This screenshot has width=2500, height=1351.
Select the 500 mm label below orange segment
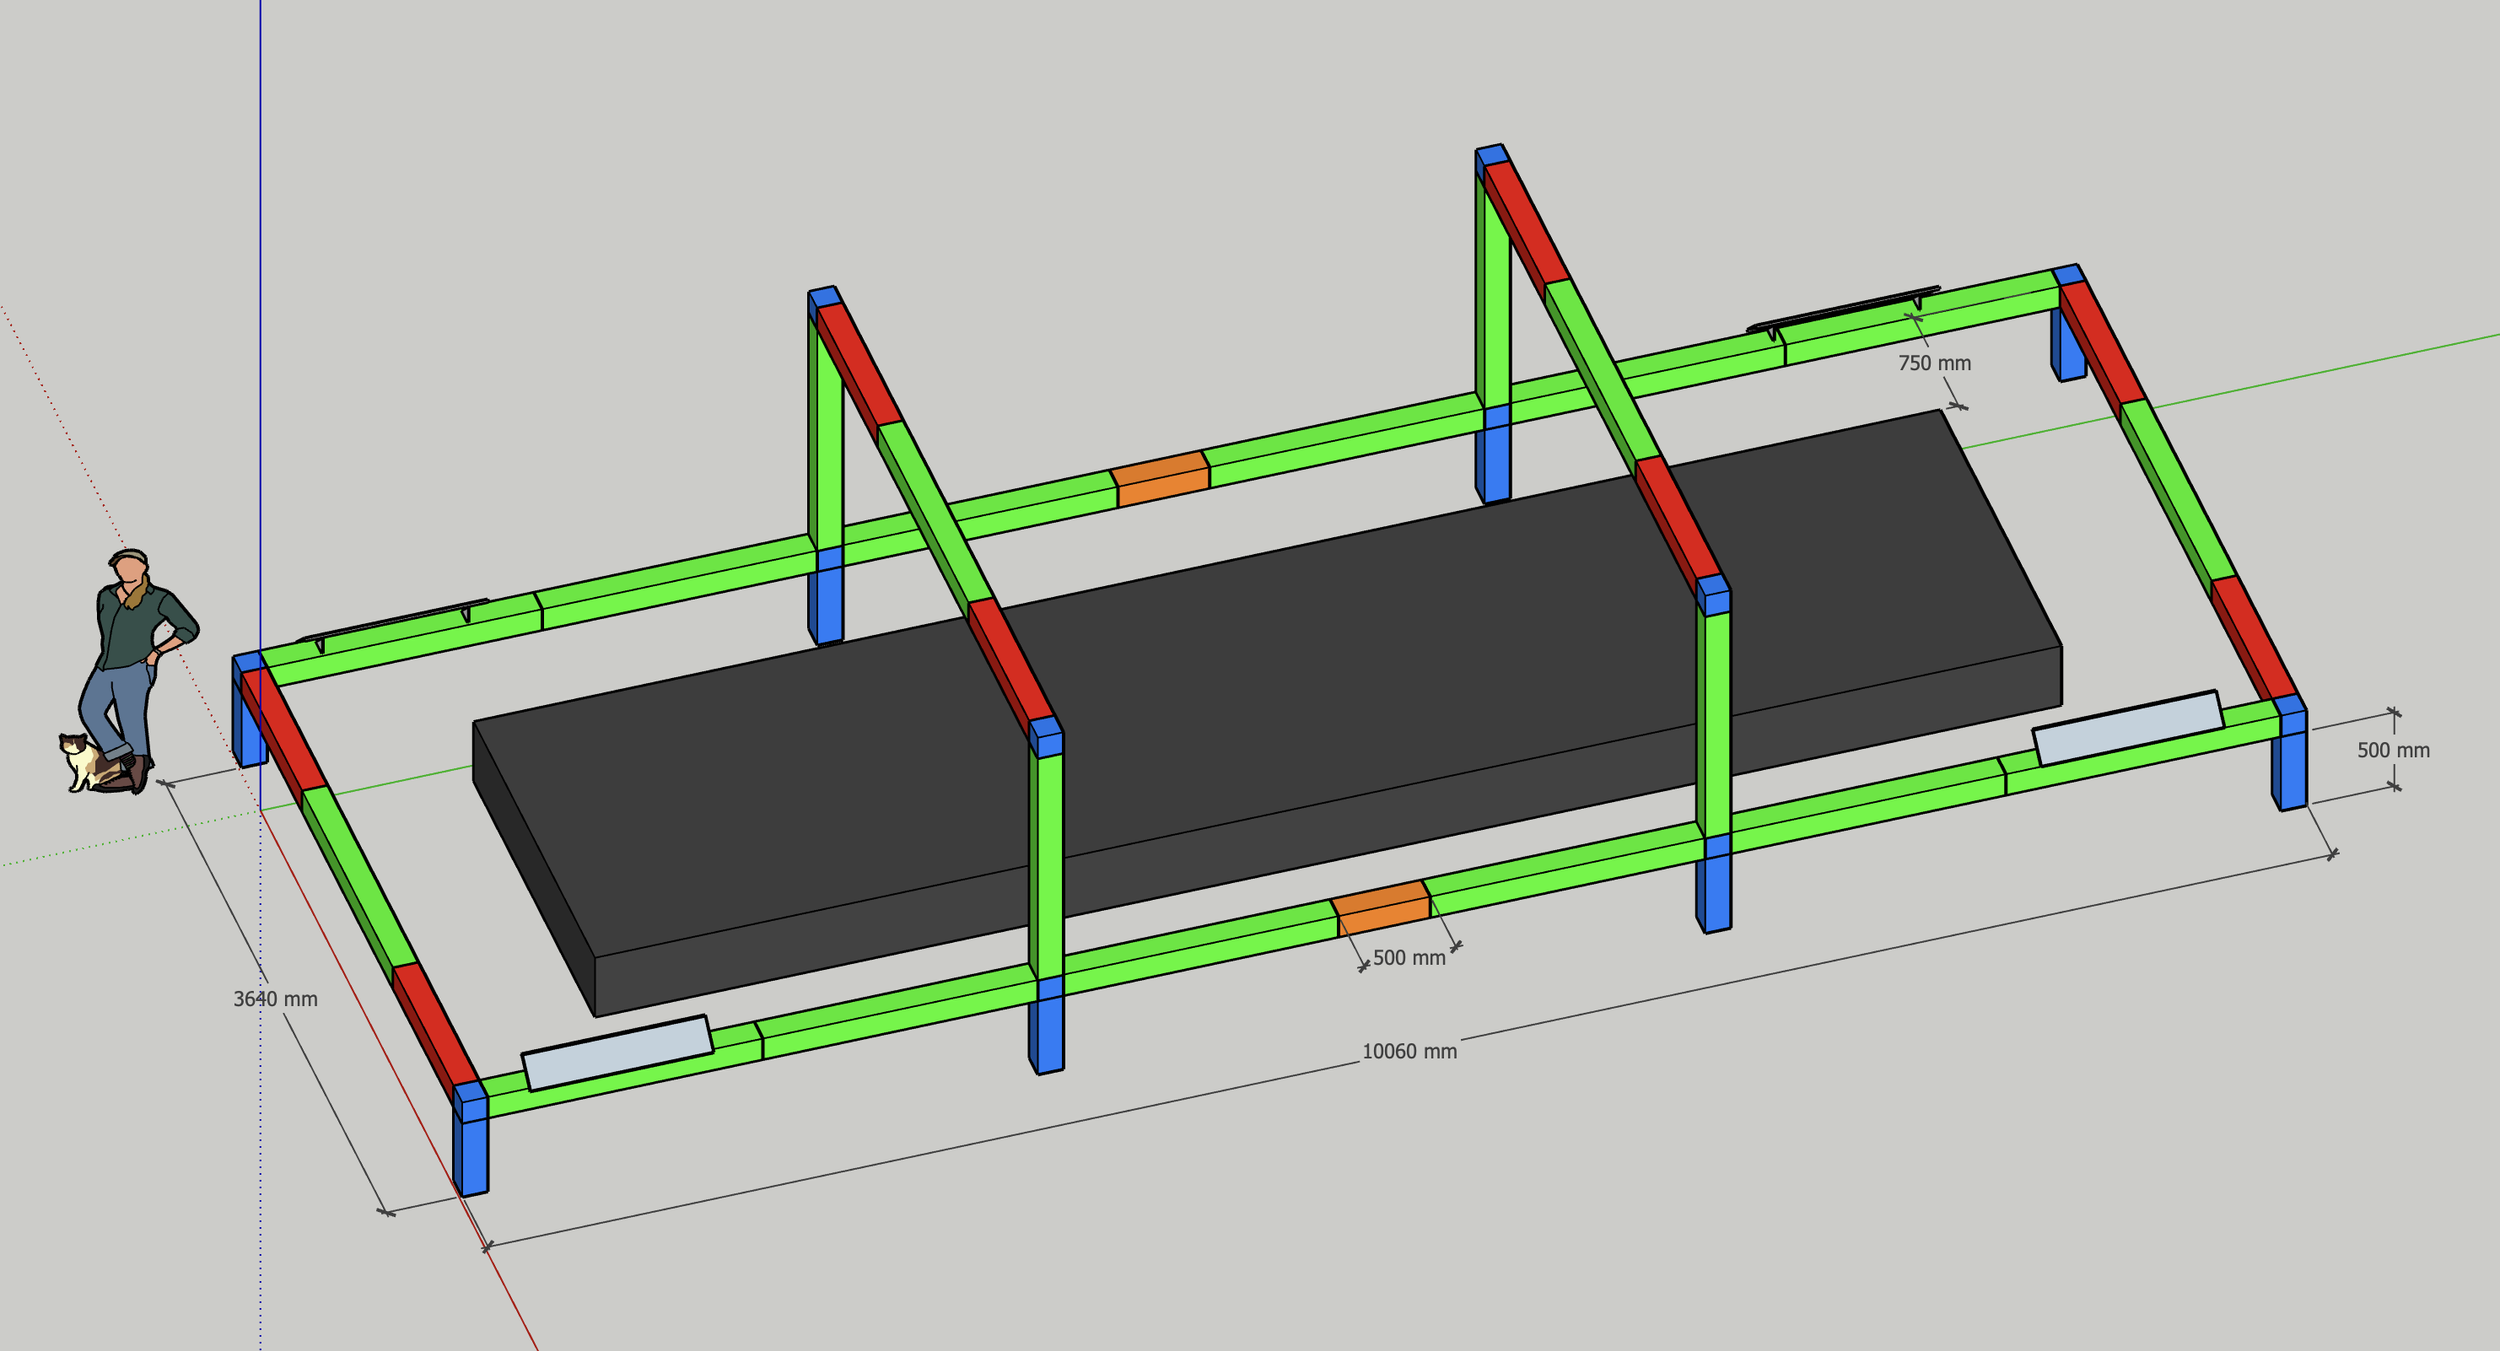(x=1409, y=957)
